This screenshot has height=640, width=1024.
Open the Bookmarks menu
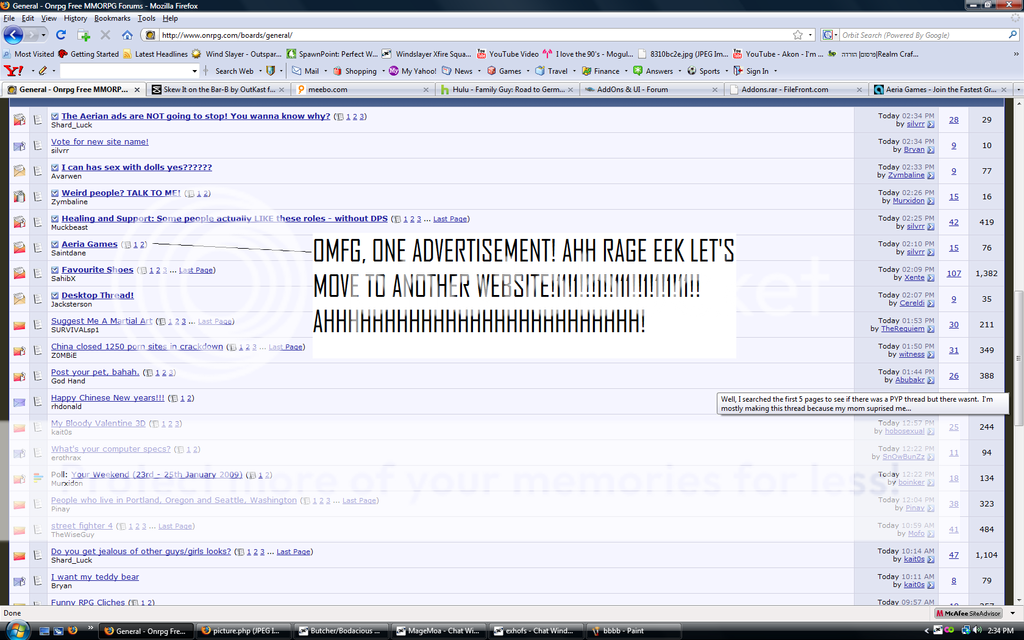pyautogui.click(x=112, y=18)
